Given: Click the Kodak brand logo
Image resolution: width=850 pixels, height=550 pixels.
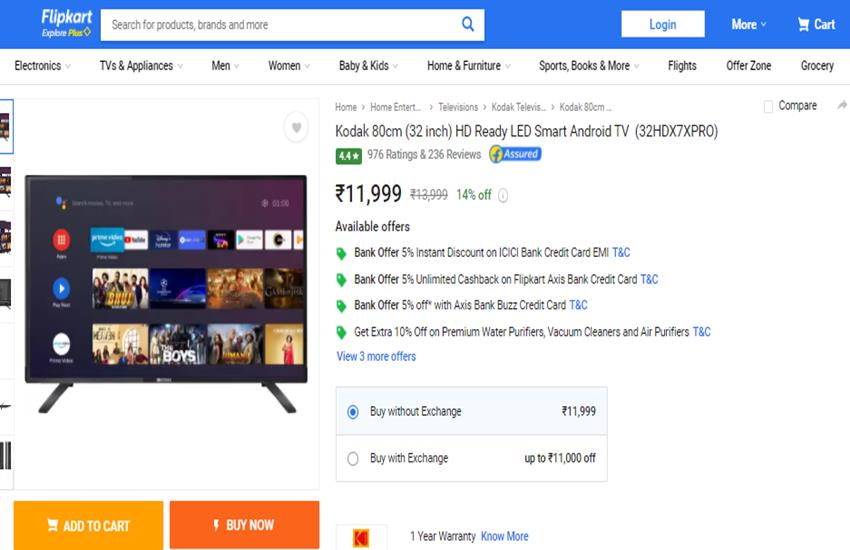Looking at the screenshot, I should click(x=361, y=538).
